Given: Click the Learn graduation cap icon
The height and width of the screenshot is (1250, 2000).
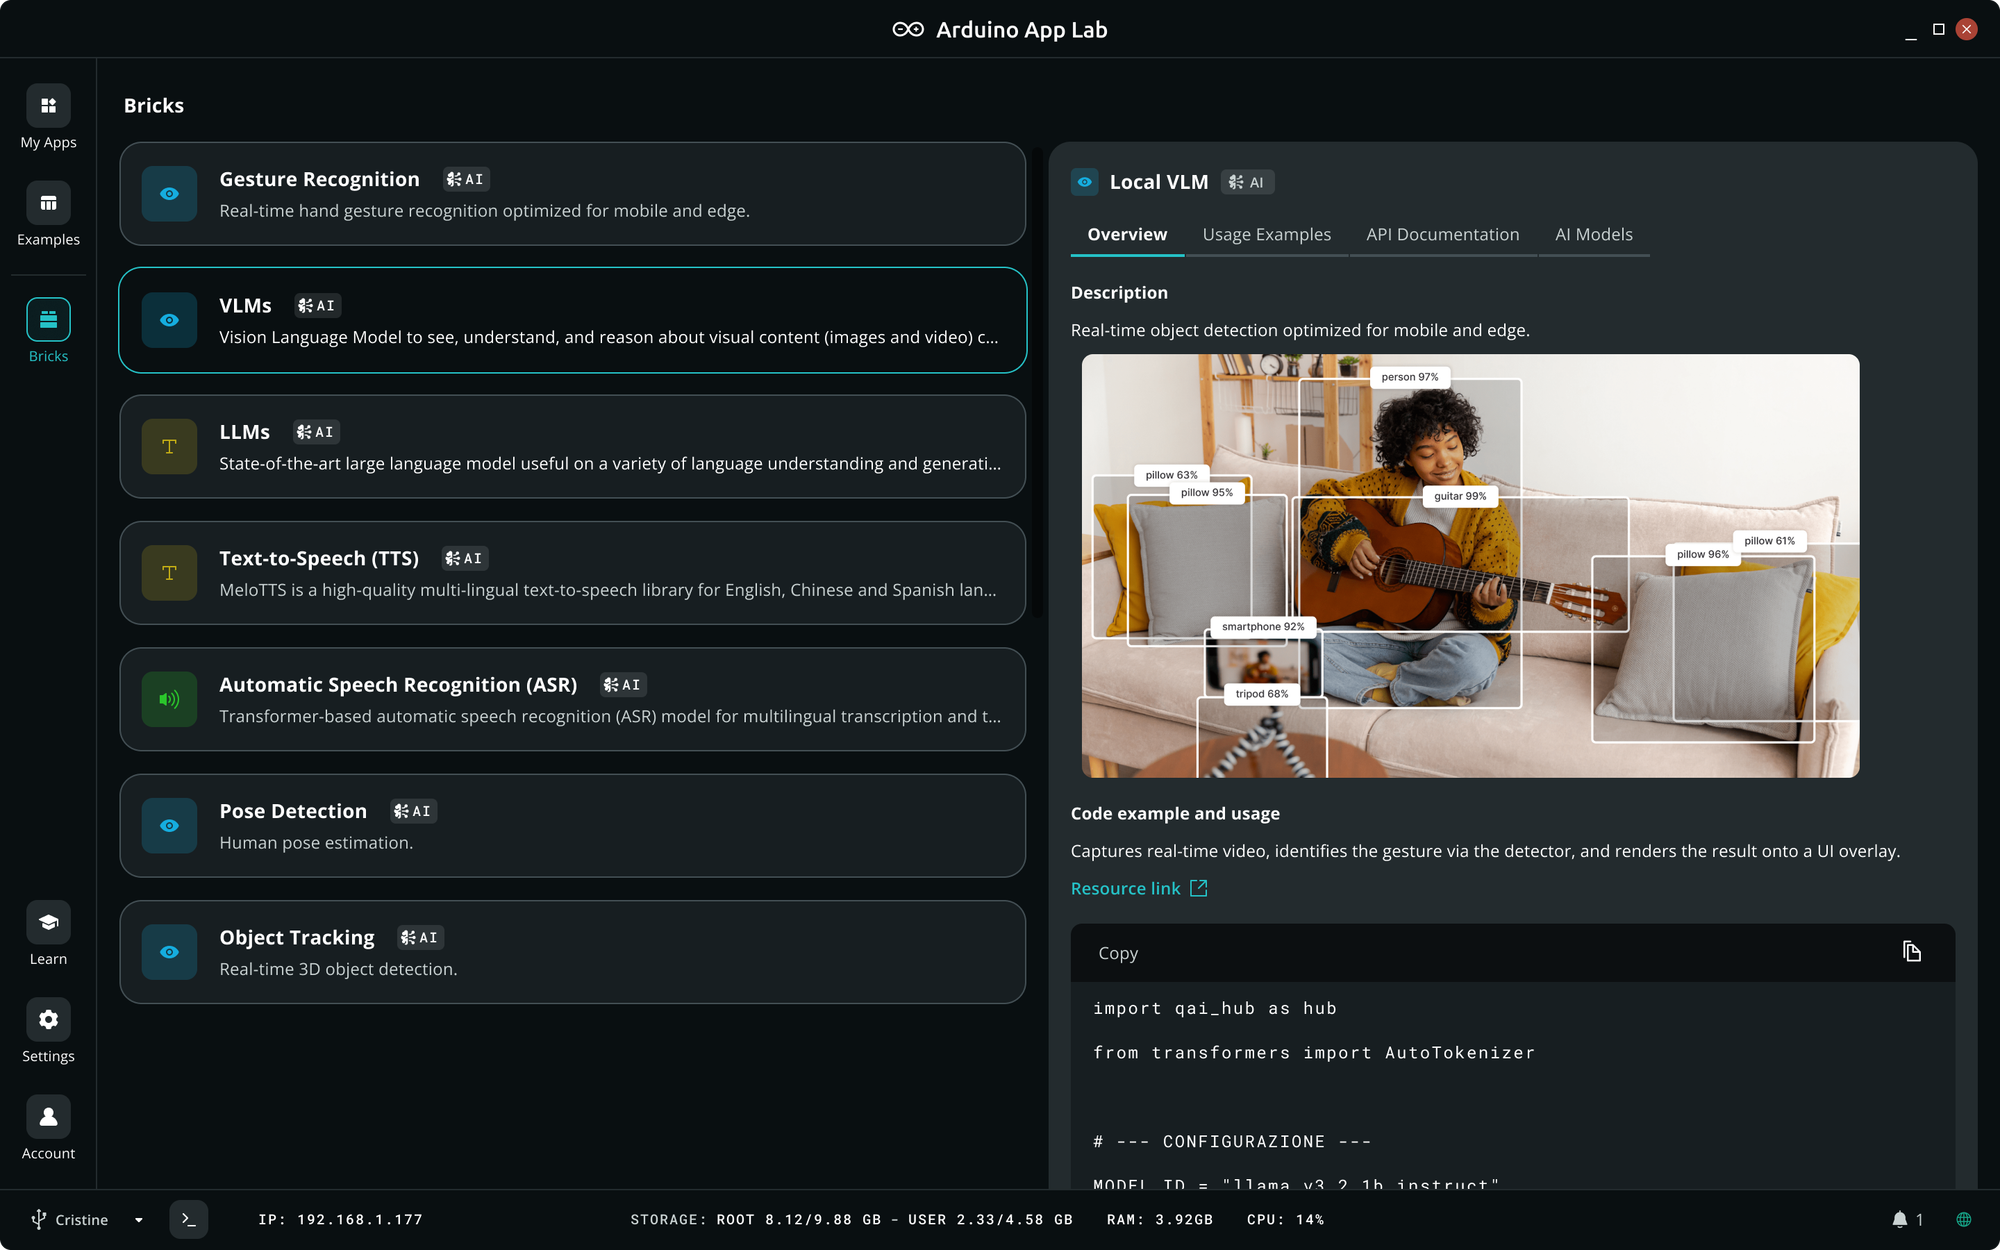Looking at the screenshot, I should click(48, 922).
